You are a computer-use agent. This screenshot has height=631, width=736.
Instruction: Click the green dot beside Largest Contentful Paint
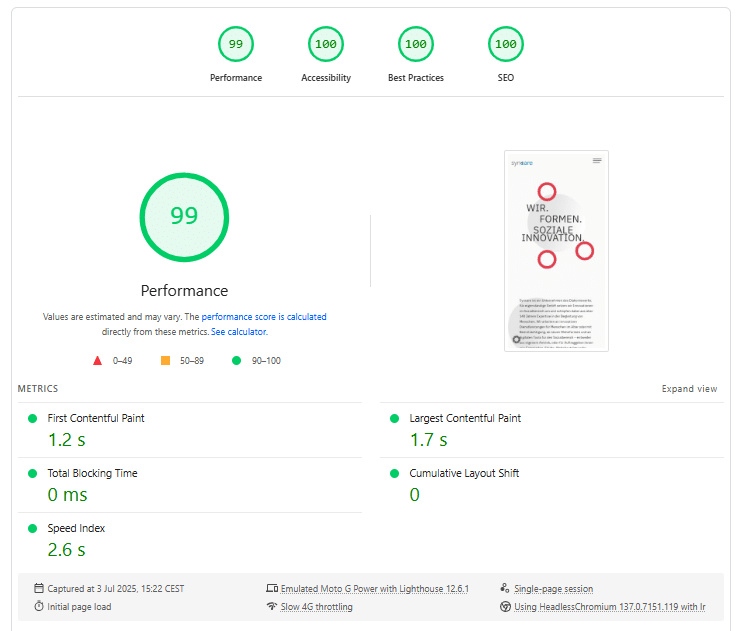394,418
